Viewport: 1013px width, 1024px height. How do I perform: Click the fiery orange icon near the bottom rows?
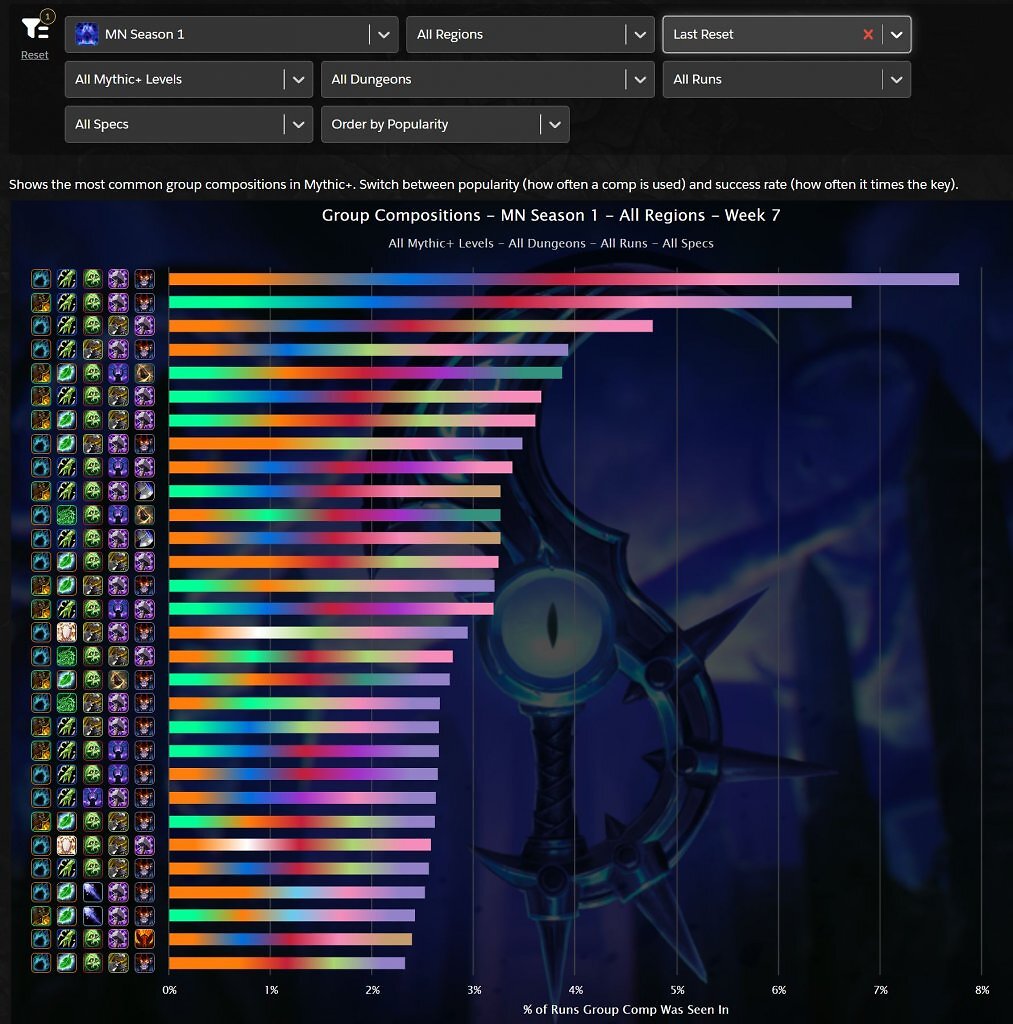[x=144, y=939]
